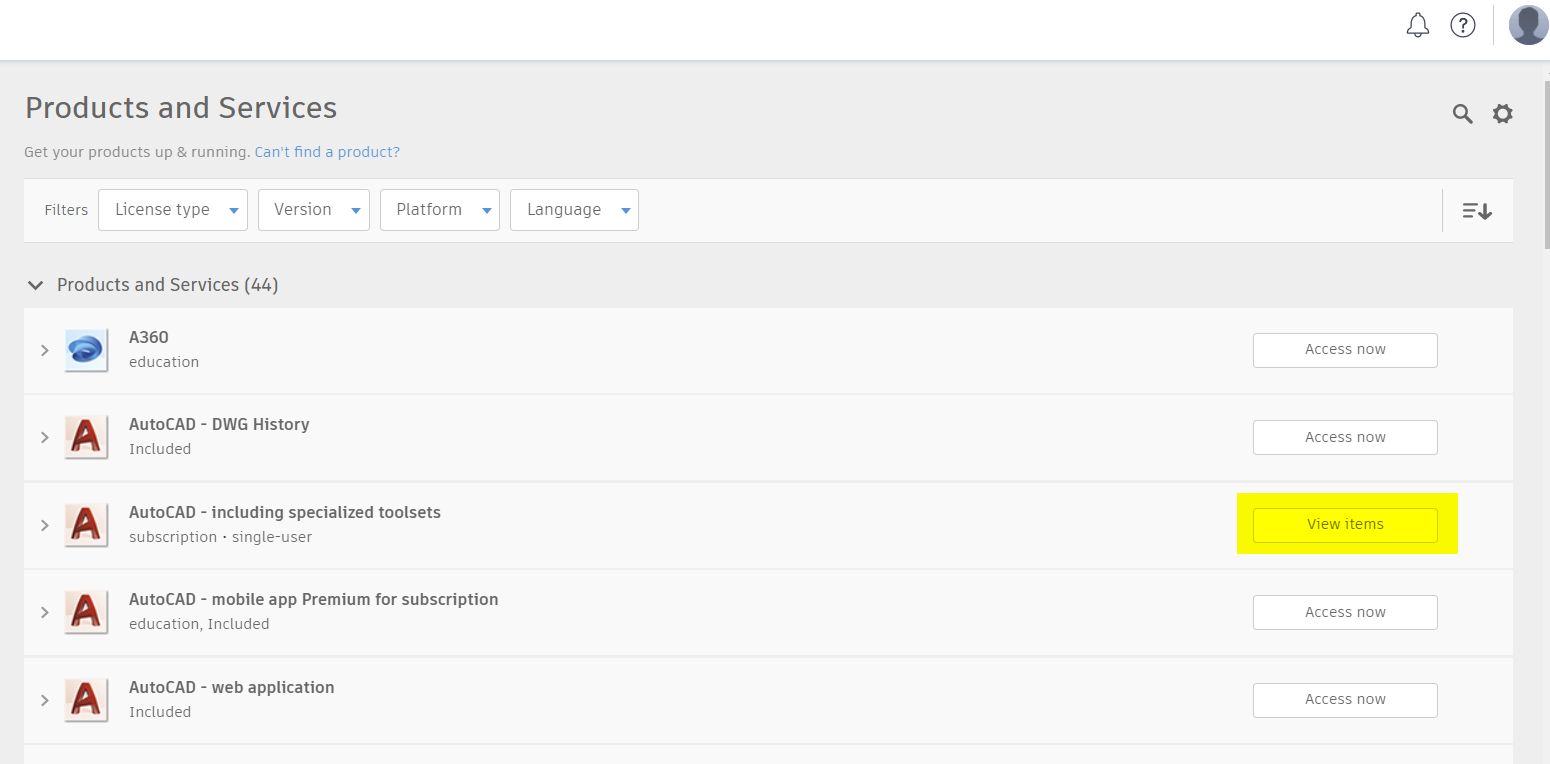Click View items for AutoCAD toolsets
The image size is (1550, 764).
tap(1345, 525)
